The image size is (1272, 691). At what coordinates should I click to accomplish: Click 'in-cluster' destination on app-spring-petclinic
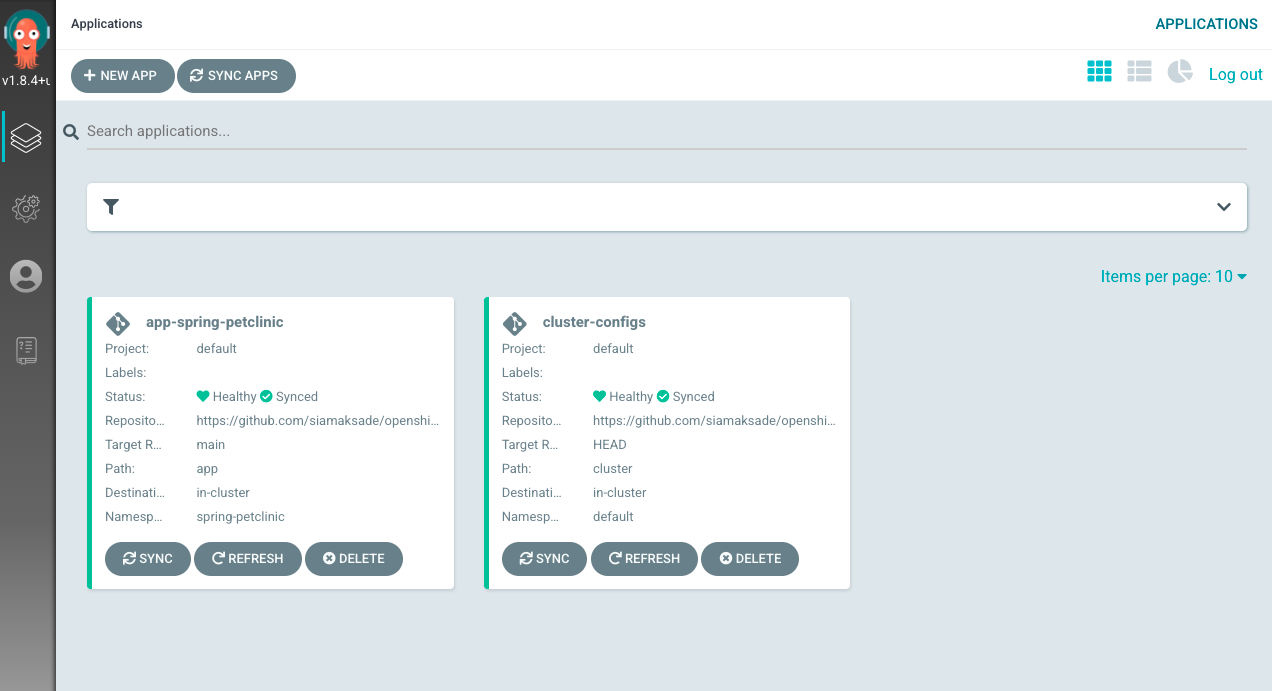[223, 493]
